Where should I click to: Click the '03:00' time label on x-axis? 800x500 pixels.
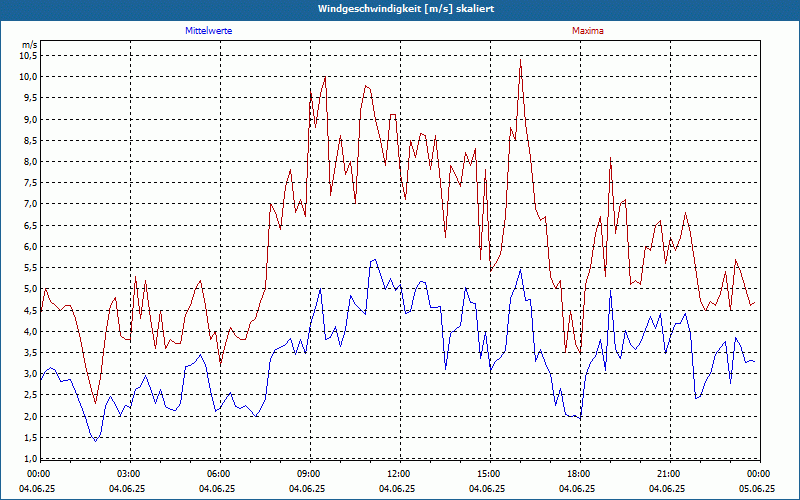coord(128,474)
